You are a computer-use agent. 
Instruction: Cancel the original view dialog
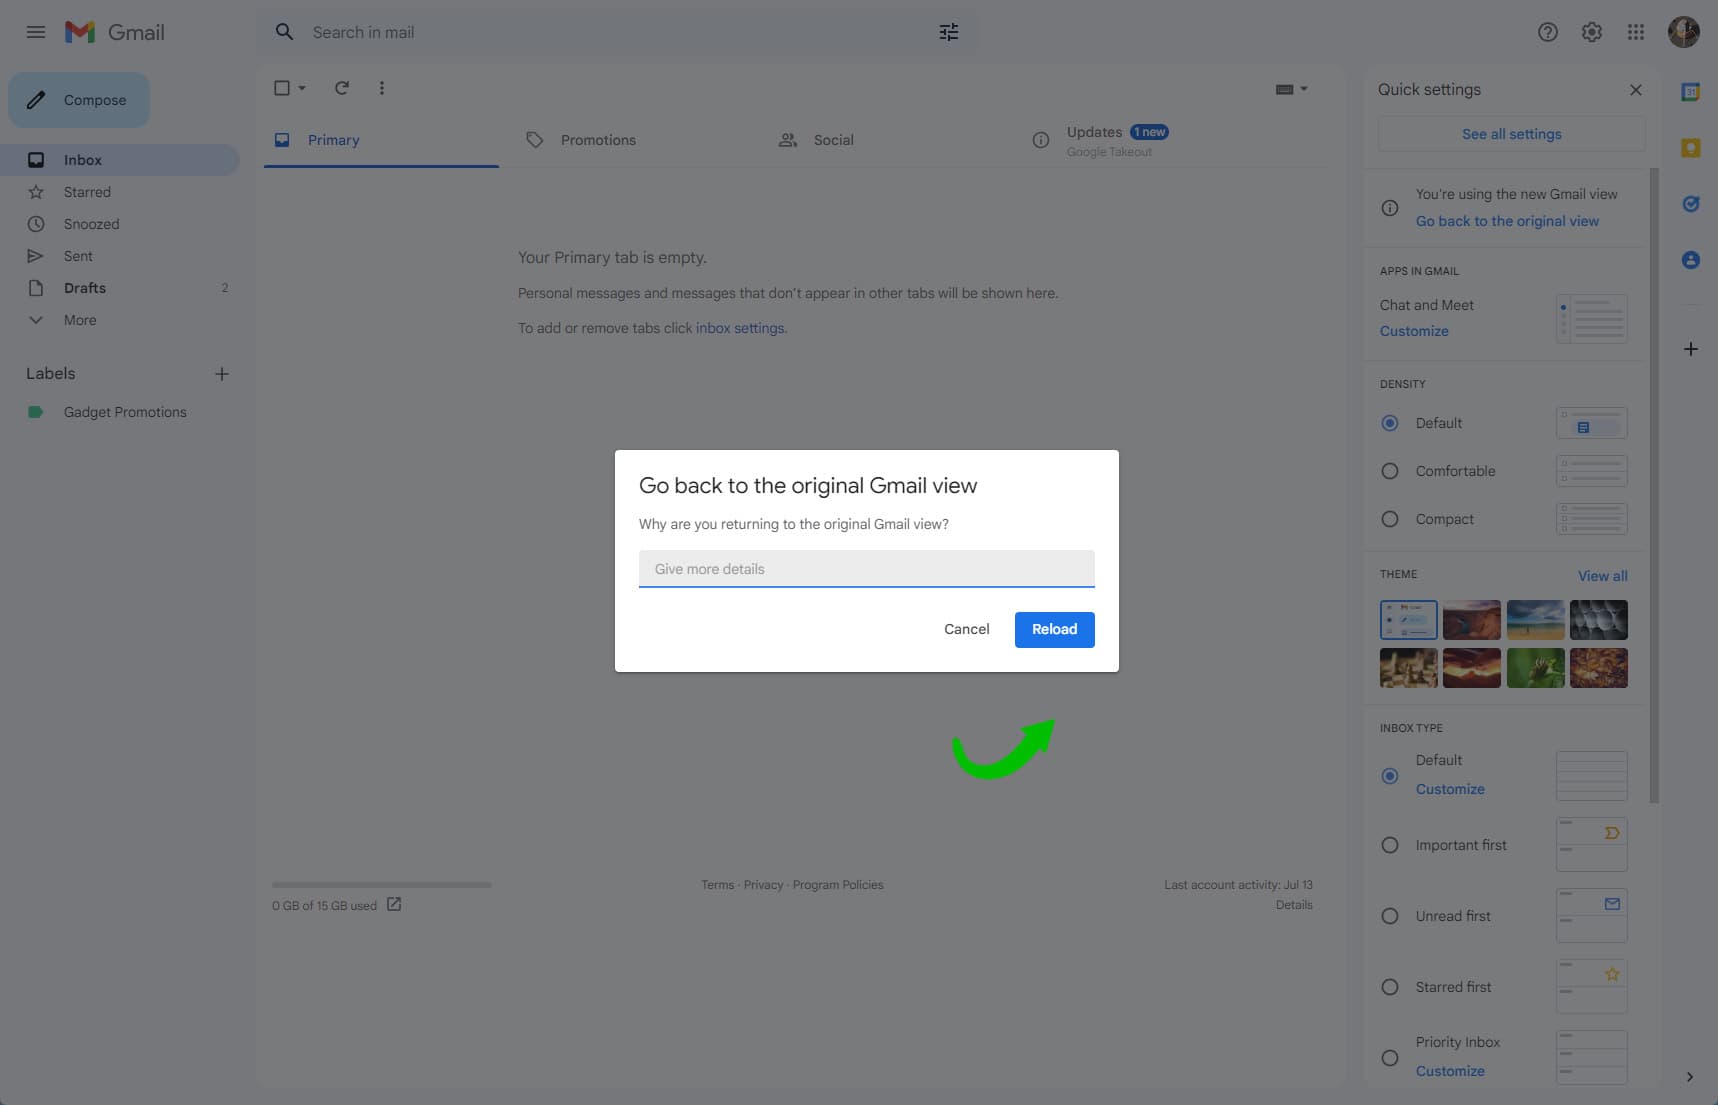click(966, 629)
